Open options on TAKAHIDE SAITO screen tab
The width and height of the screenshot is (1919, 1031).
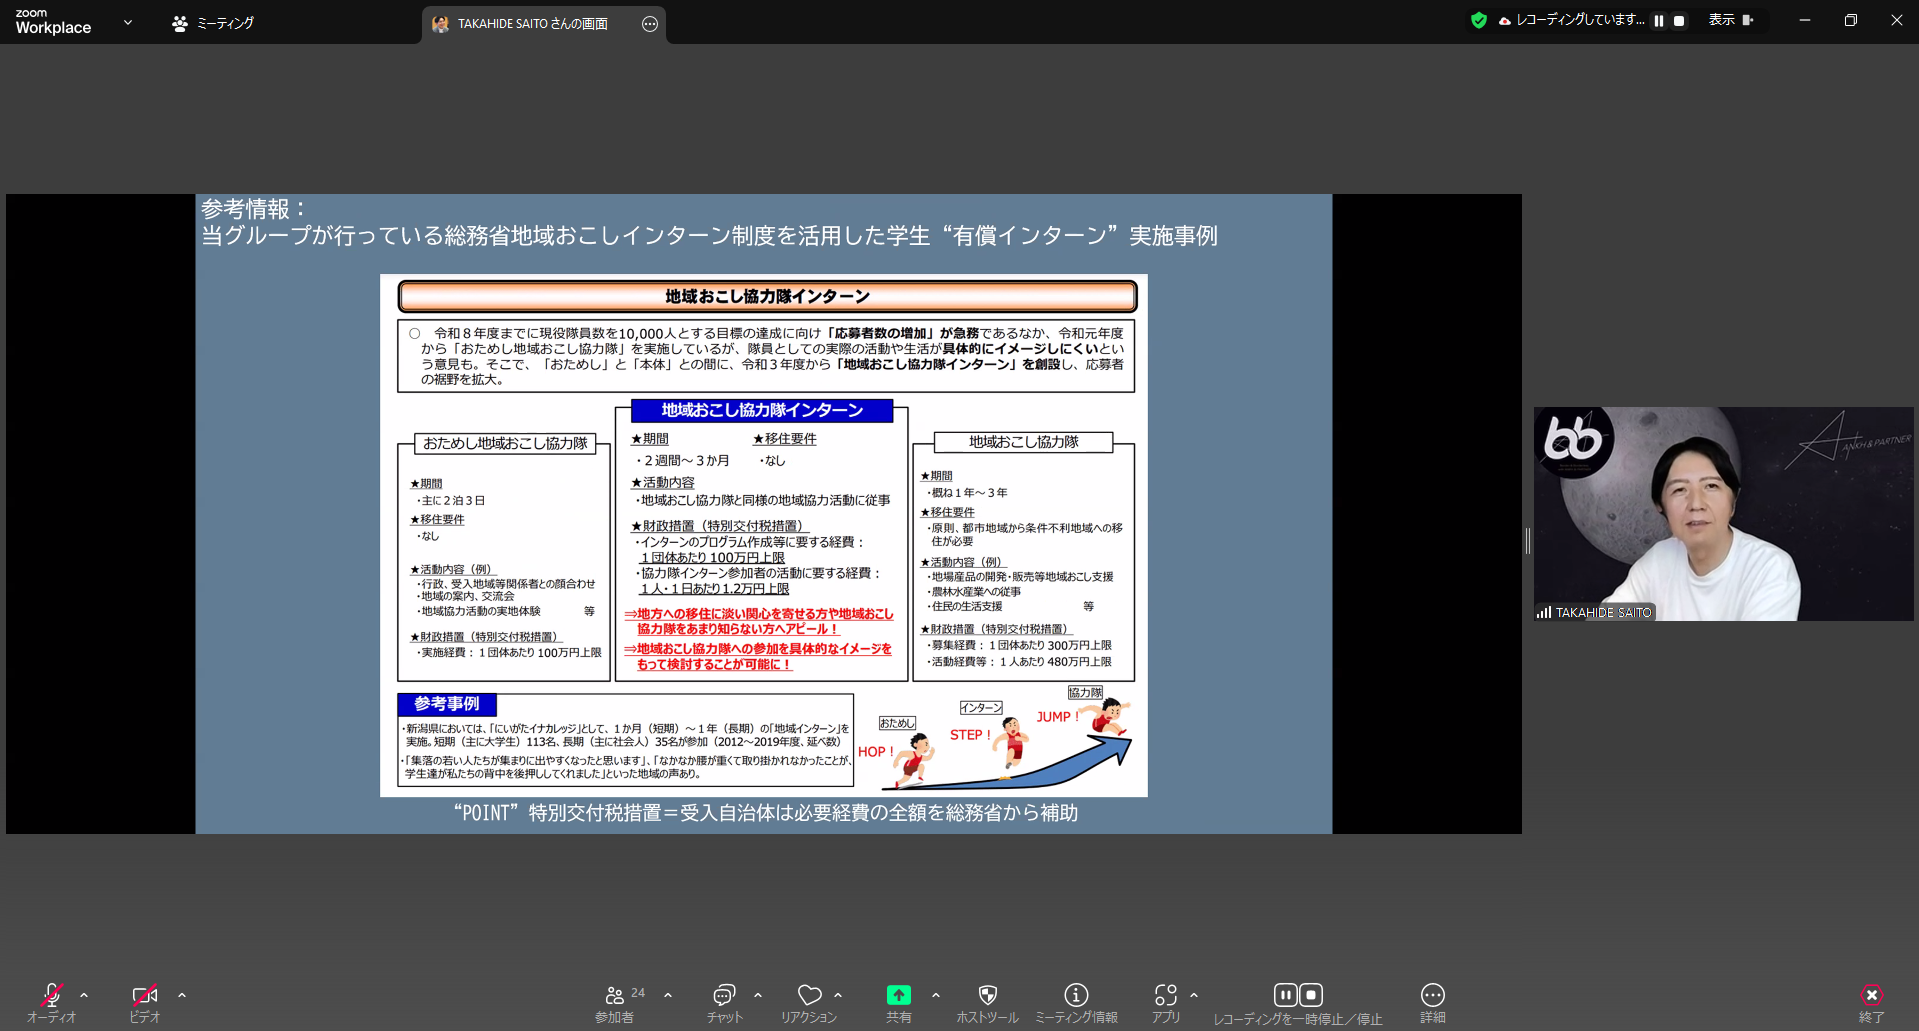click(650, 24)
